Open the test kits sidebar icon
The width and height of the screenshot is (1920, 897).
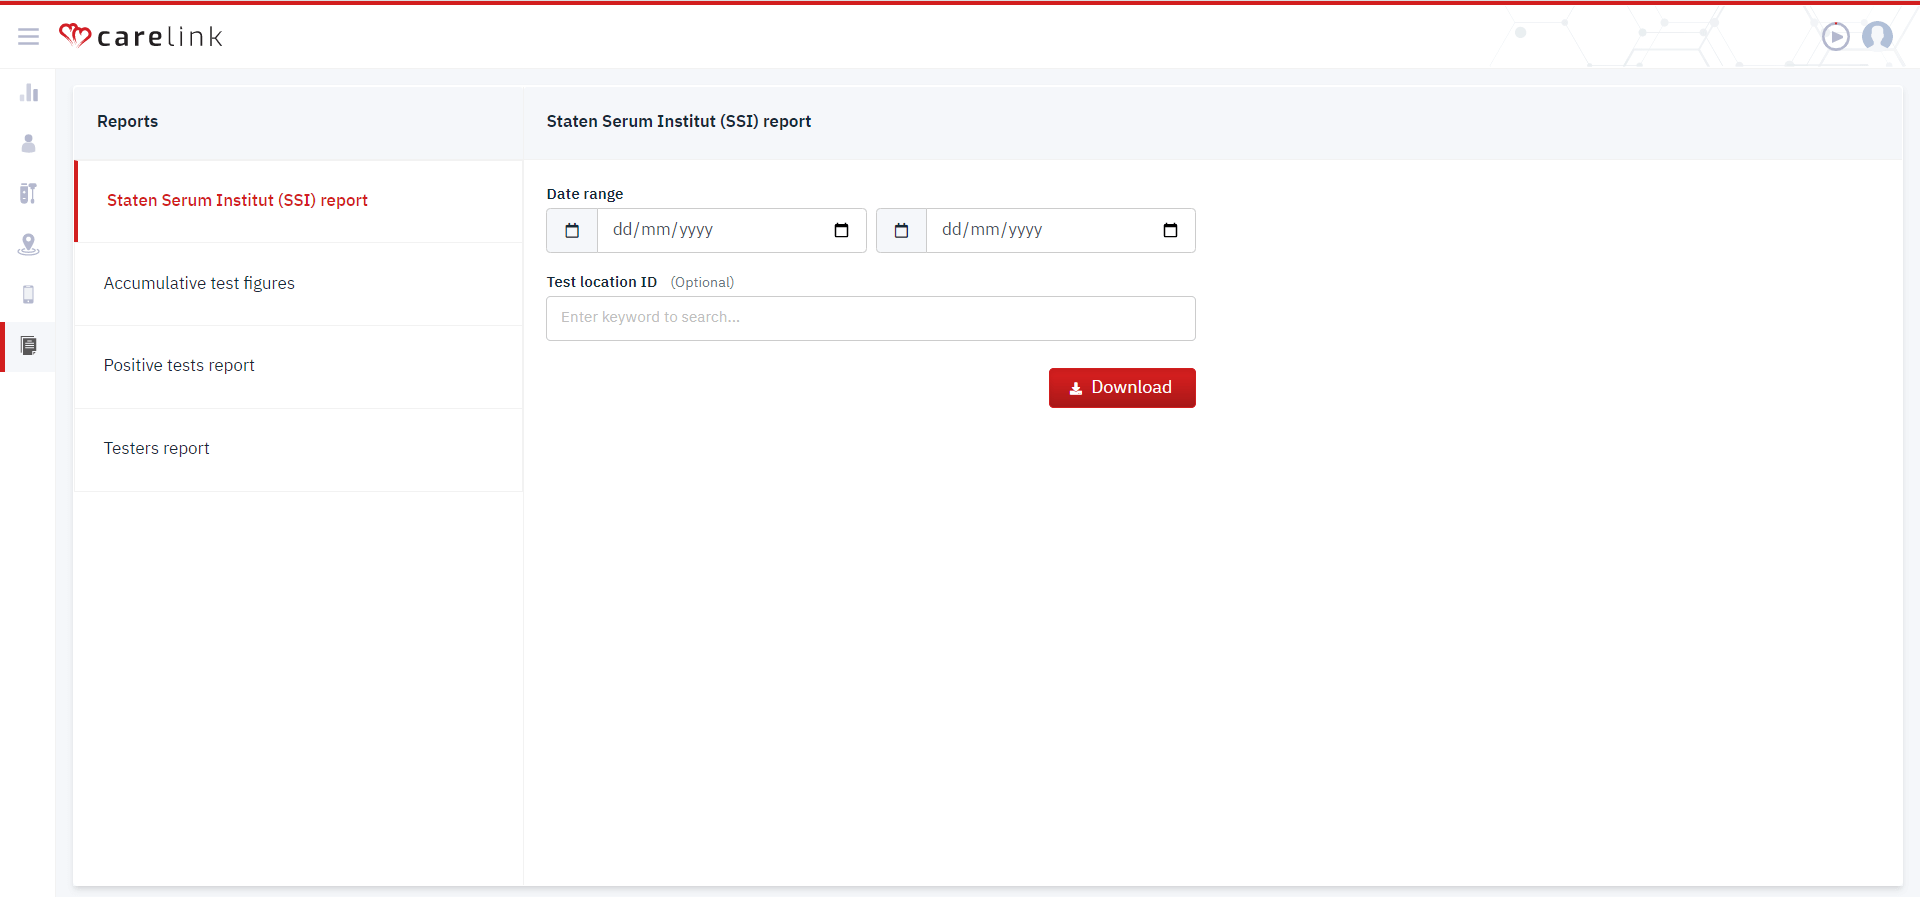(28, 194)
